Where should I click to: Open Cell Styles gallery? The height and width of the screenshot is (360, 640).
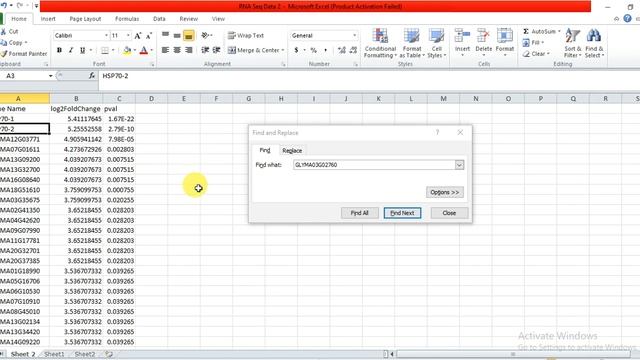436,43
